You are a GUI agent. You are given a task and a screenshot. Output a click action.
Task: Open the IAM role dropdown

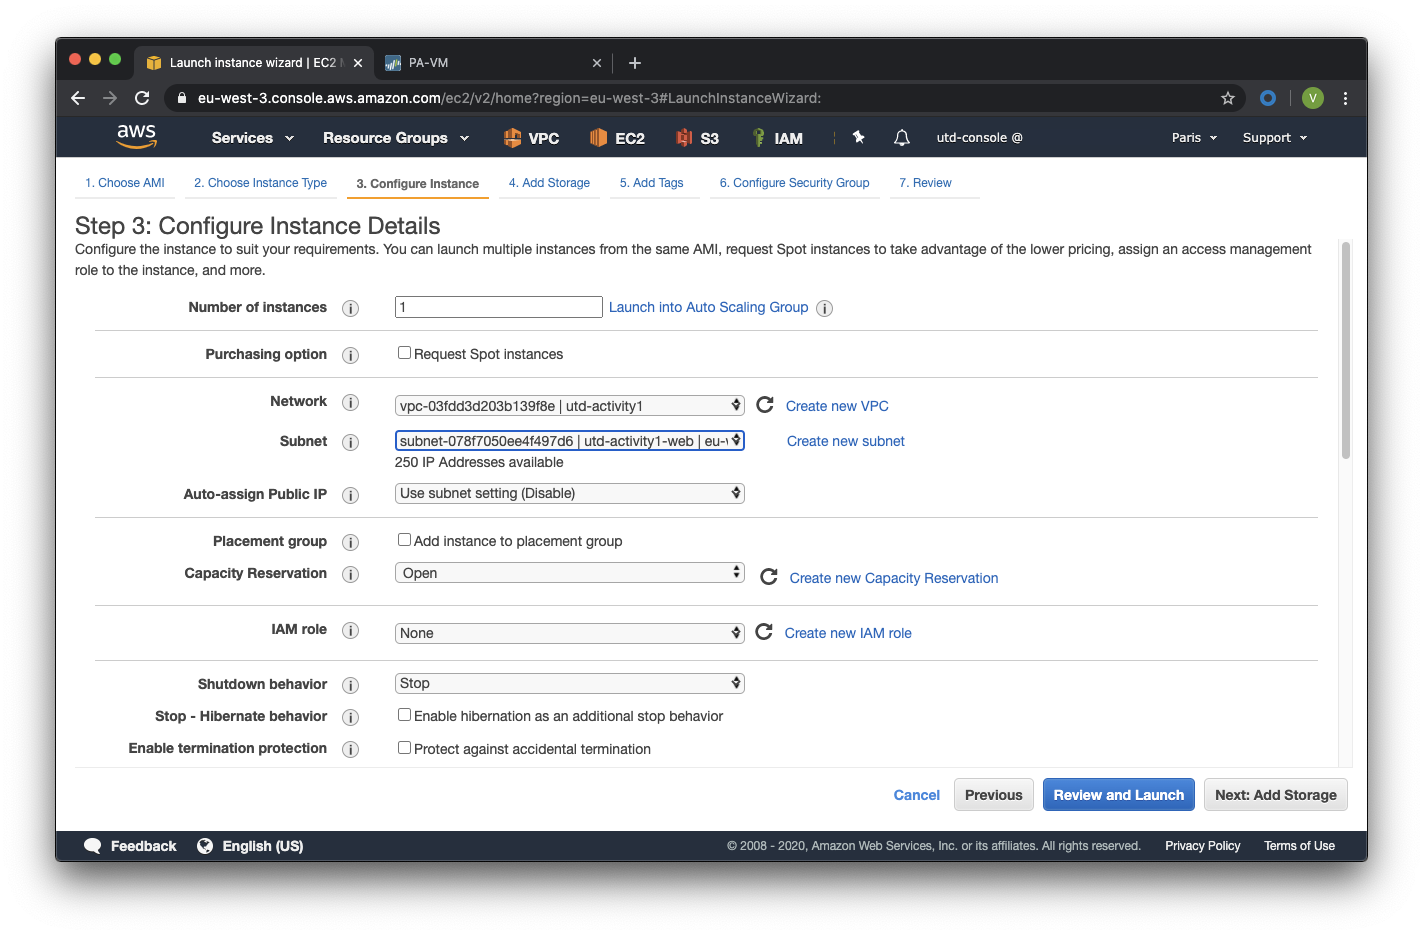[570, 633]
